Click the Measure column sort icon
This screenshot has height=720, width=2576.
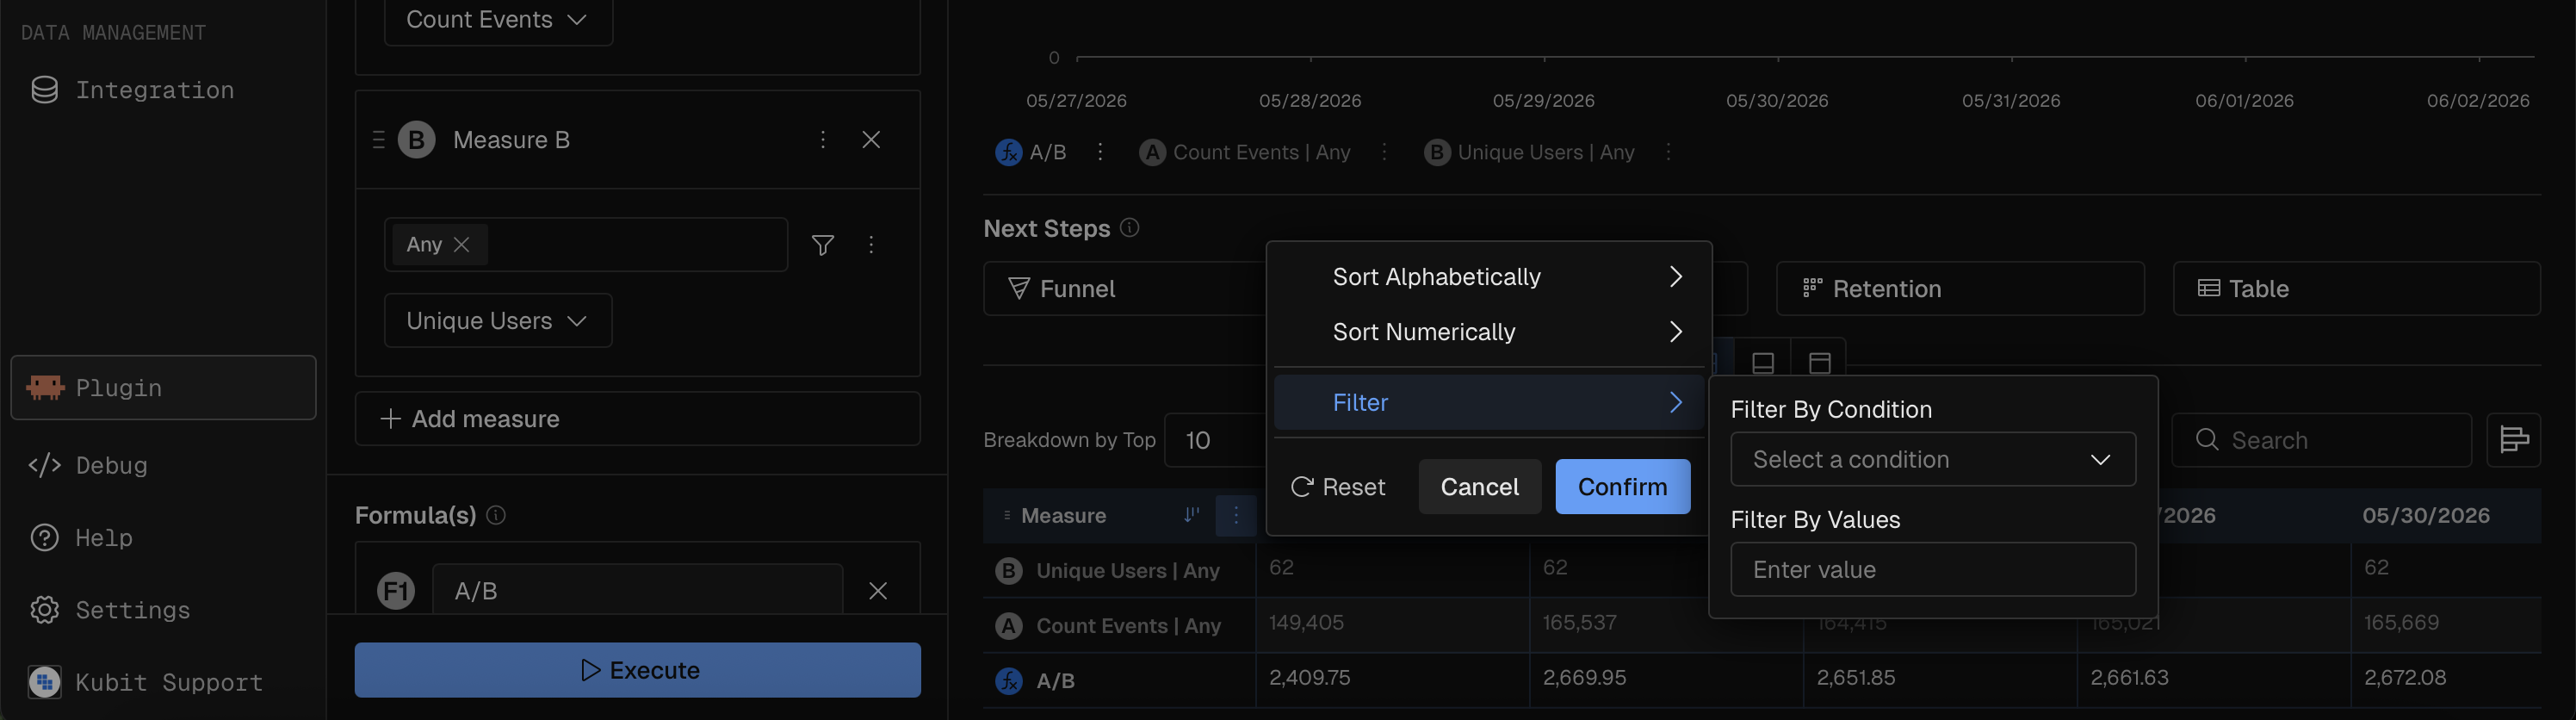pyautogui.click(x=1191, y=515)
